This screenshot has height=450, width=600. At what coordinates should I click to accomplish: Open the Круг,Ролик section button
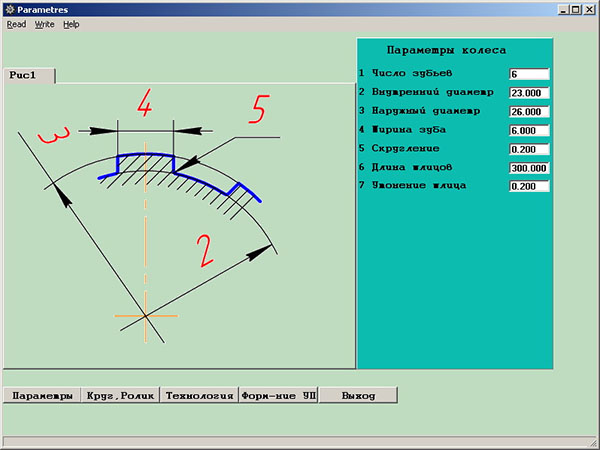120,396
